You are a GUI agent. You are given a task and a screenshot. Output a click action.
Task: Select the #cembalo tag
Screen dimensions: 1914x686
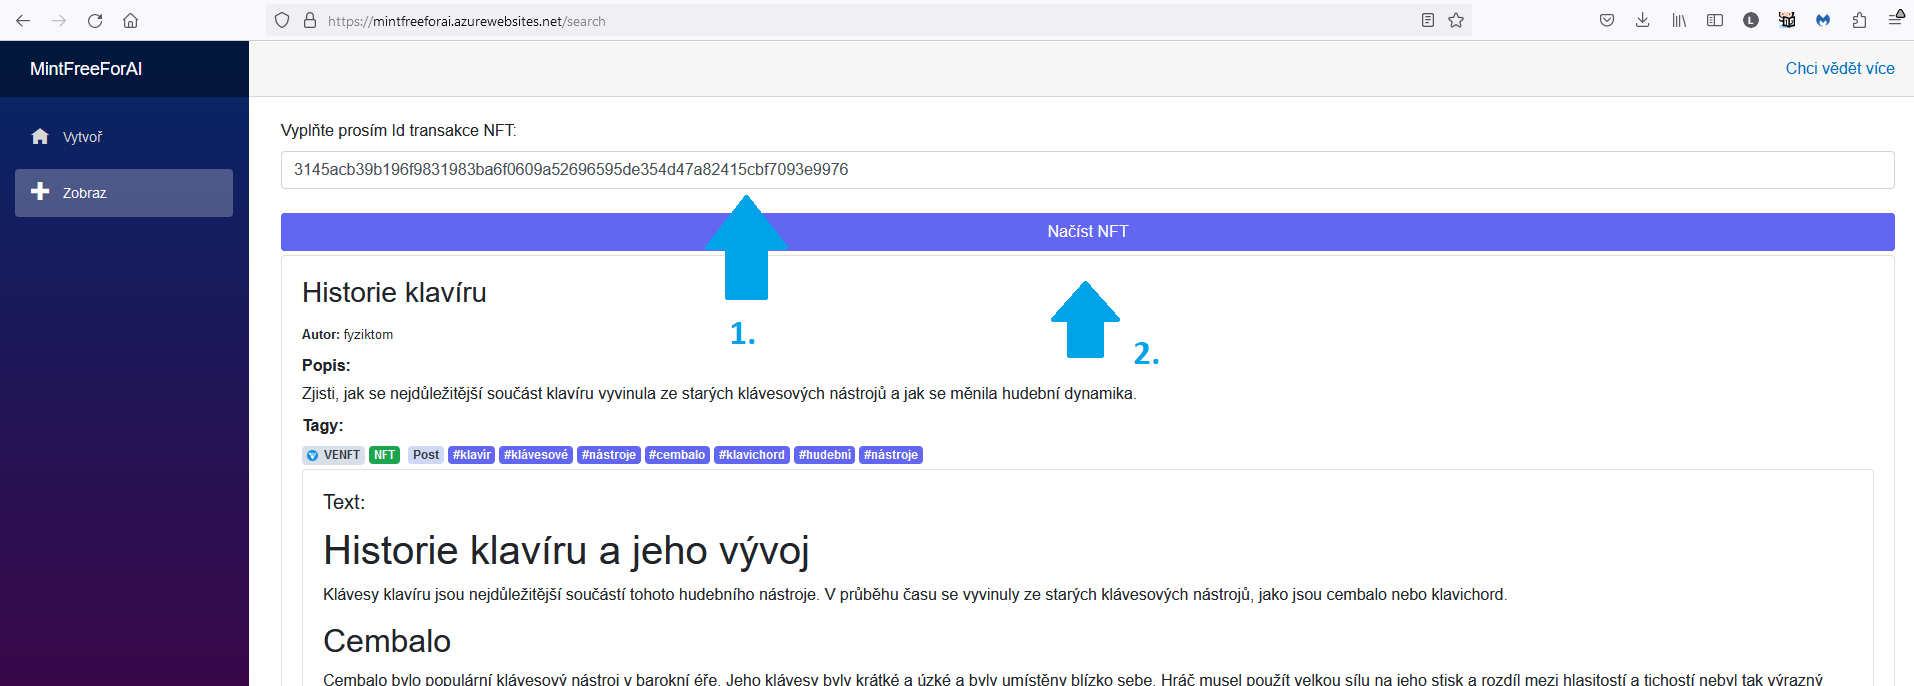[677, 455]
